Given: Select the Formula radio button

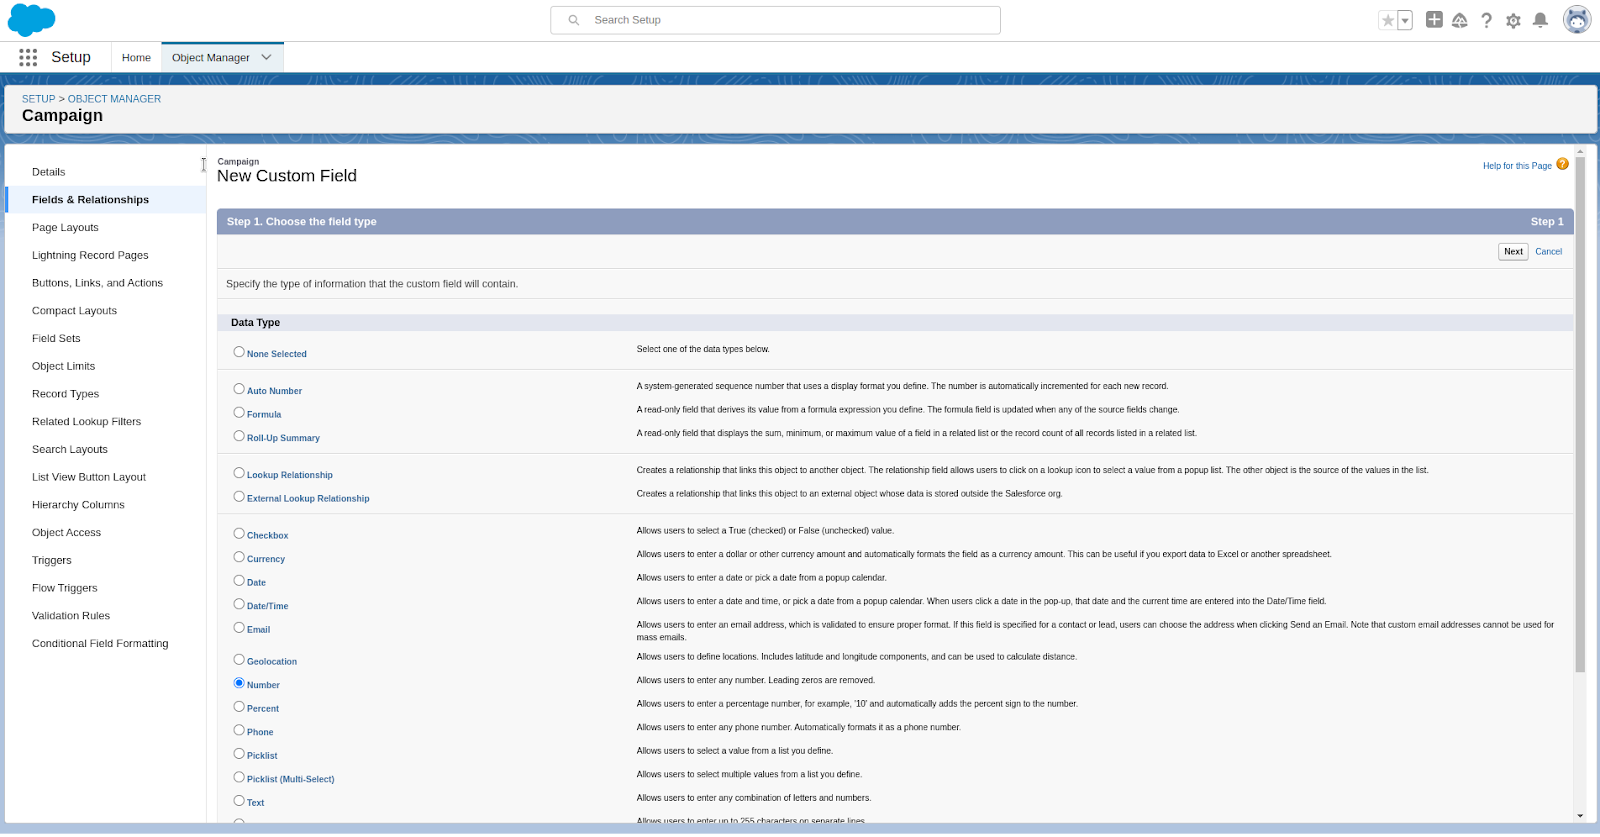Looking at the screenshot, I should tap(239, 412).
